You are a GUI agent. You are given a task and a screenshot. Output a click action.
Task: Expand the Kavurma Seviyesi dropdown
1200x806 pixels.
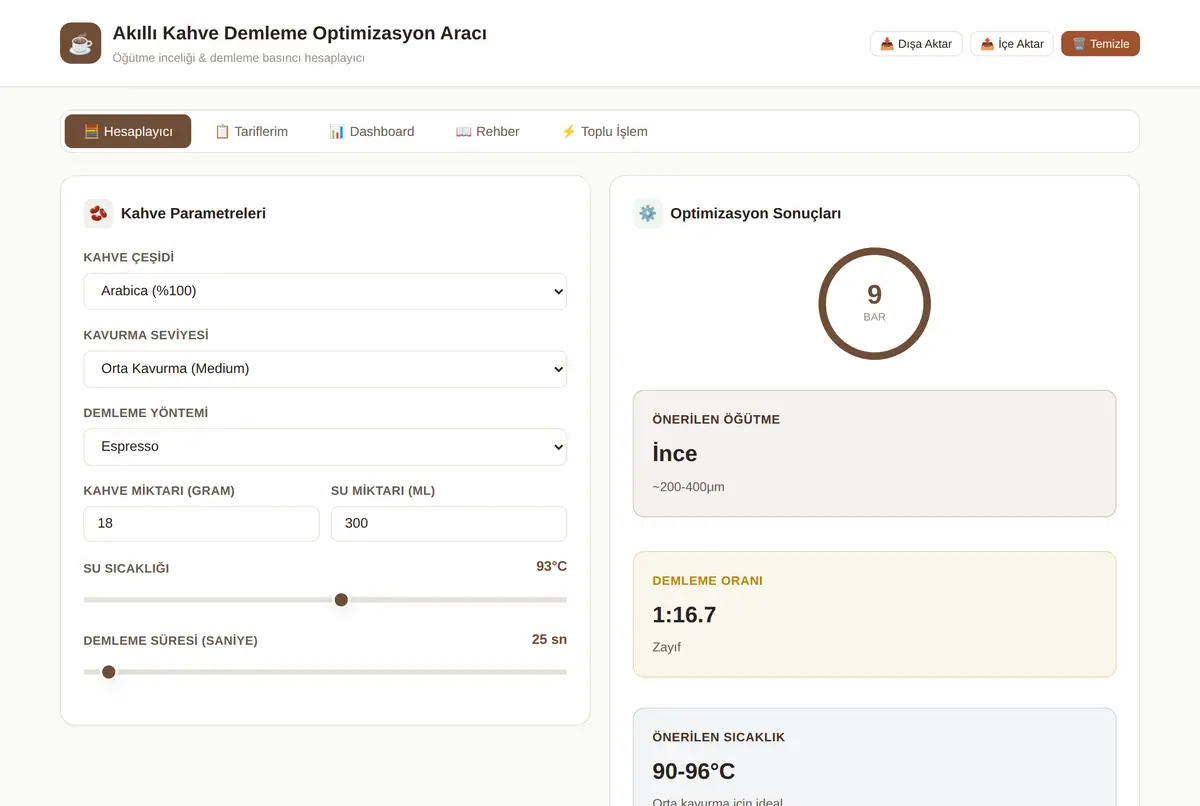pyautogui.click(x=325, y=368)
